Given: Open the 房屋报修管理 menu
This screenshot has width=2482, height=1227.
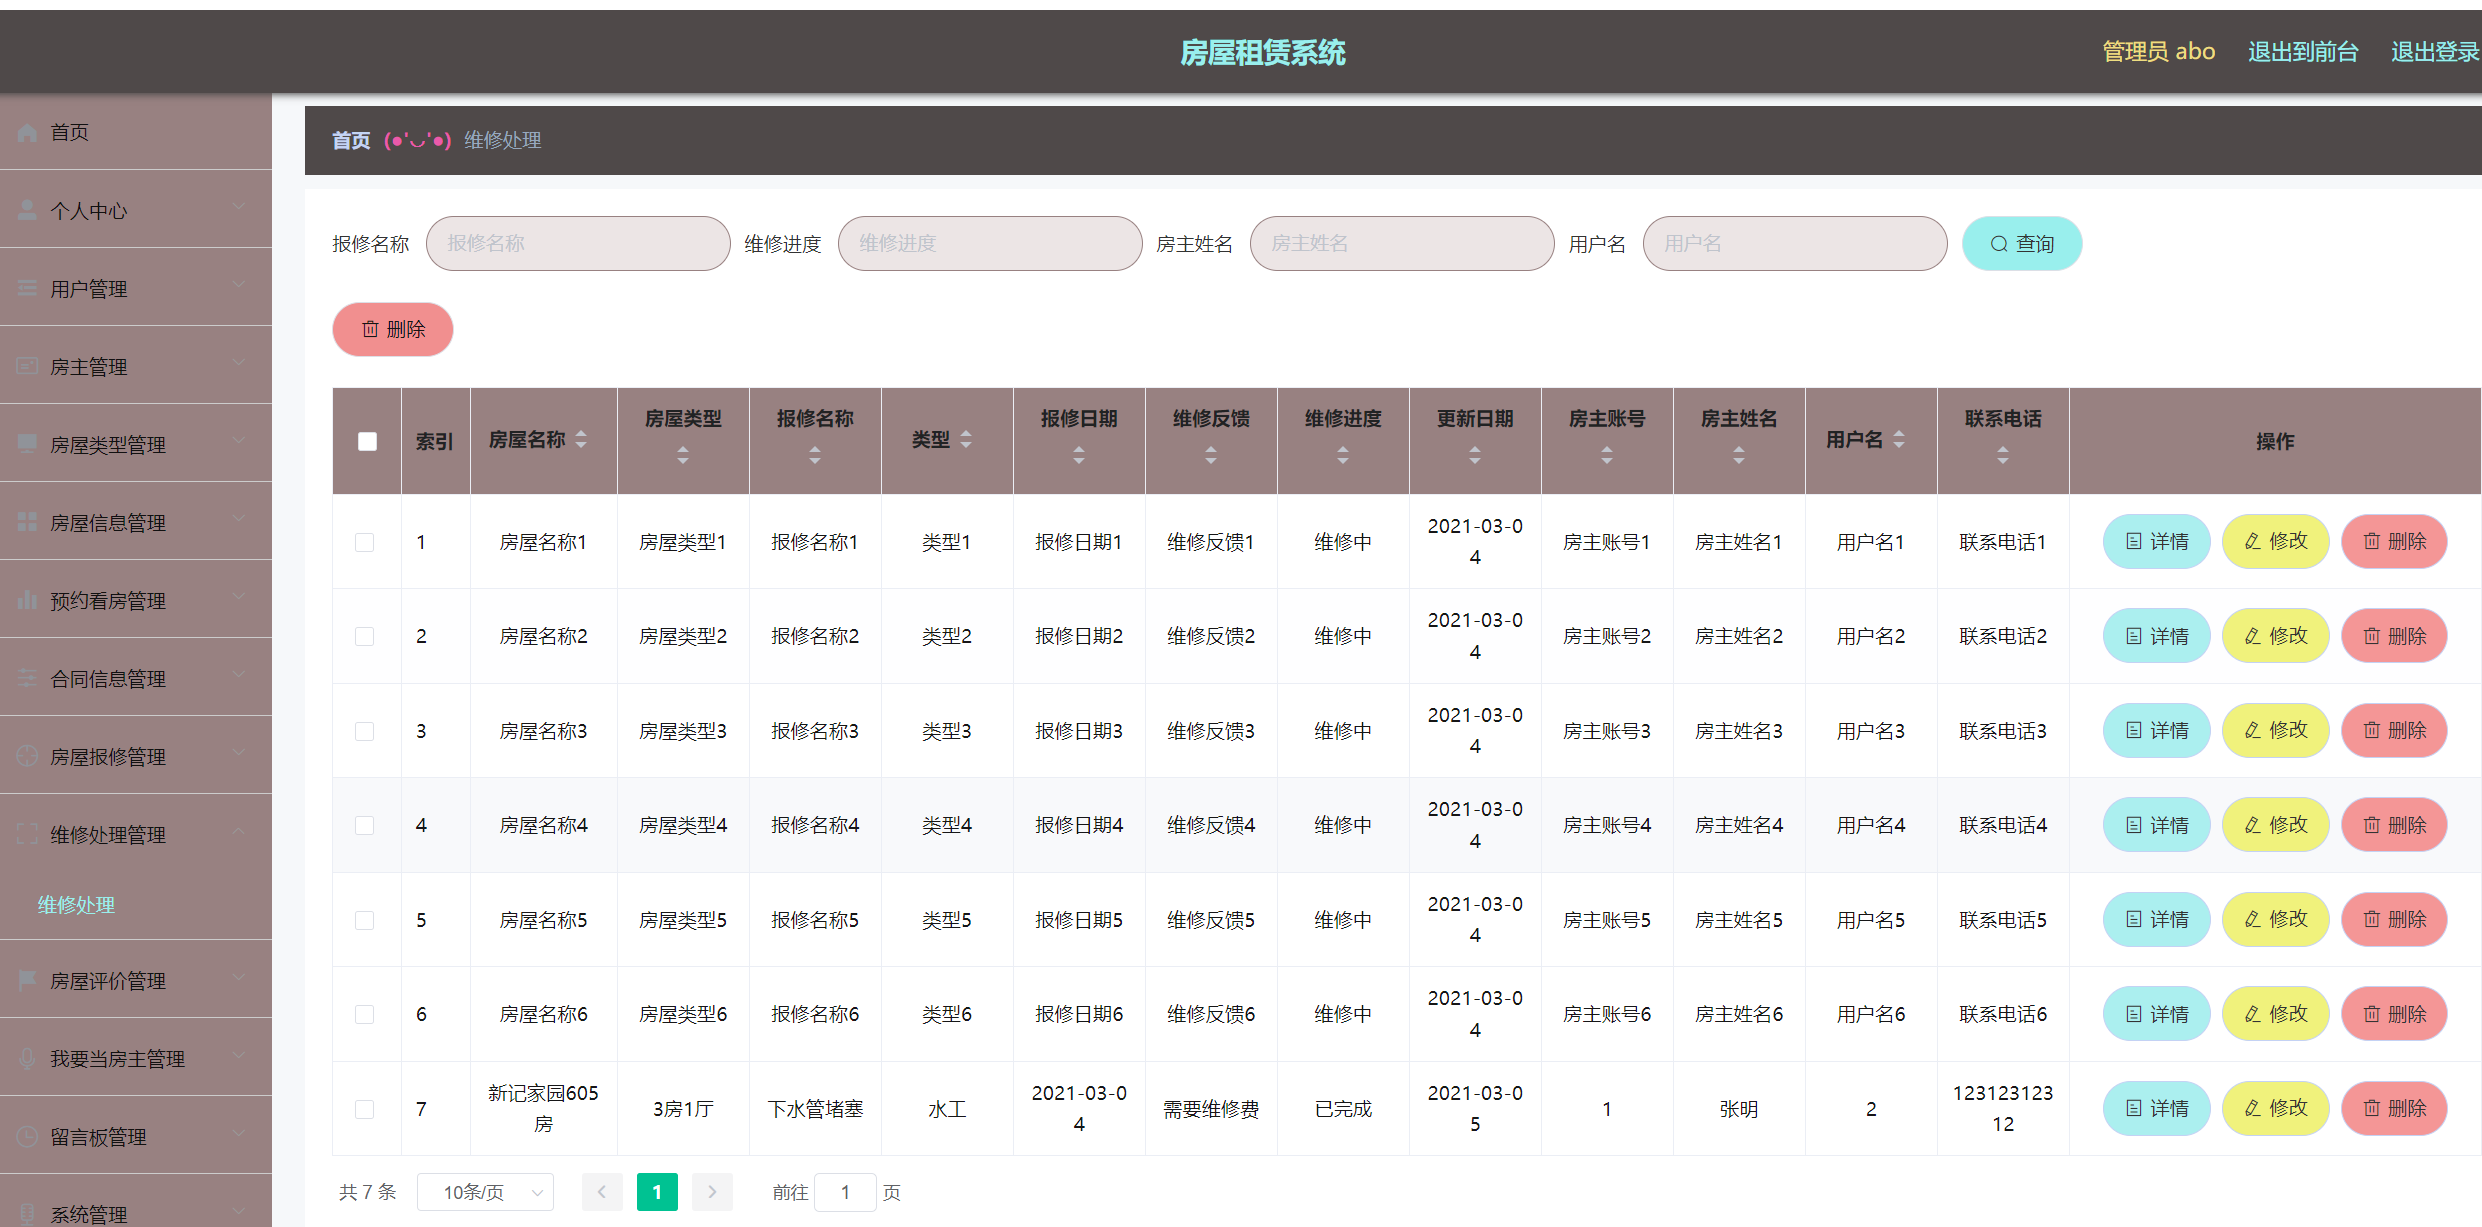Looking at the screenshot, I should coord(135,757).
